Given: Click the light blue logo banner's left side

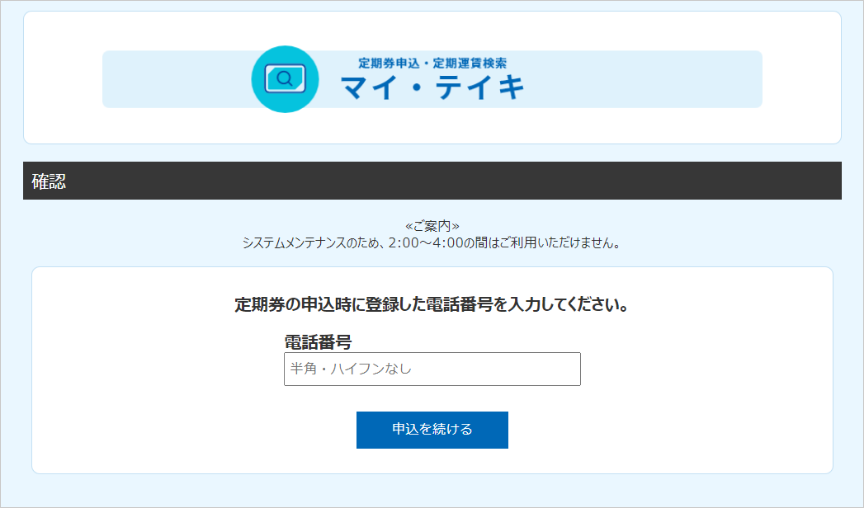Looking at the screenshot, I should 170,79.
